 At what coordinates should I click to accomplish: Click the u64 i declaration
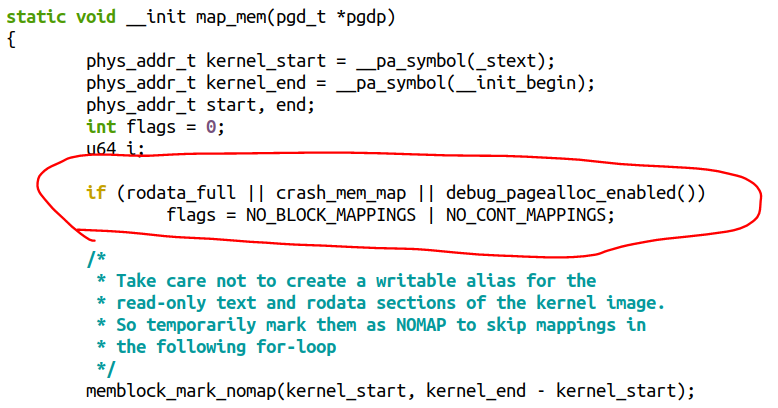[115, 148]
